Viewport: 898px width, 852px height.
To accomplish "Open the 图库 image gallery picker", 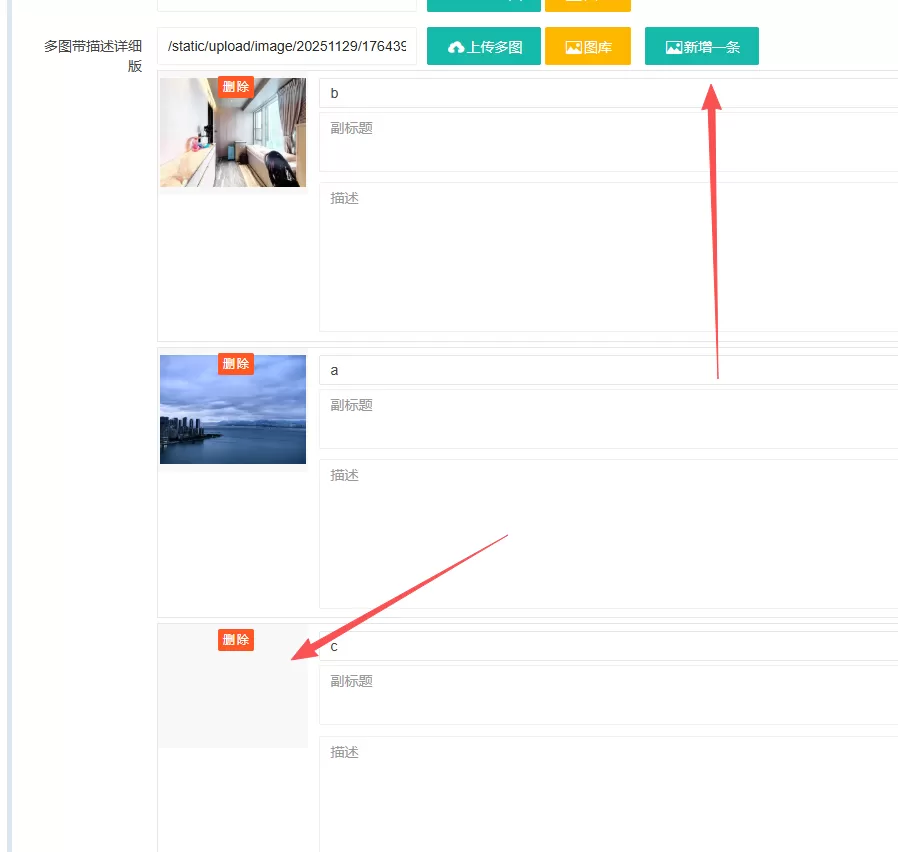I will [x=588, y=46].
